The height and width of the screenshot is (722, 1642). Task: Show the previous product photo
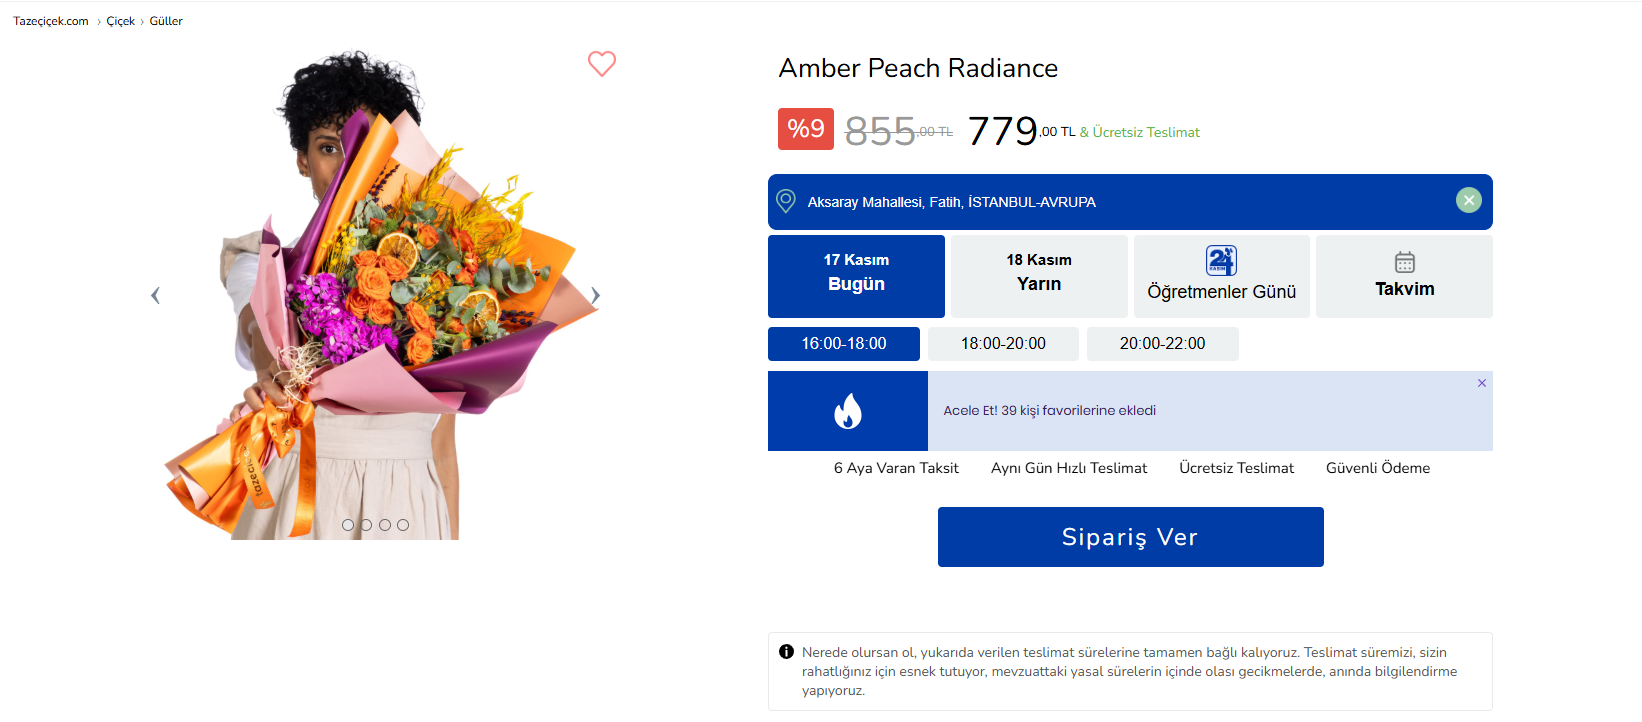tap(155, 295)
